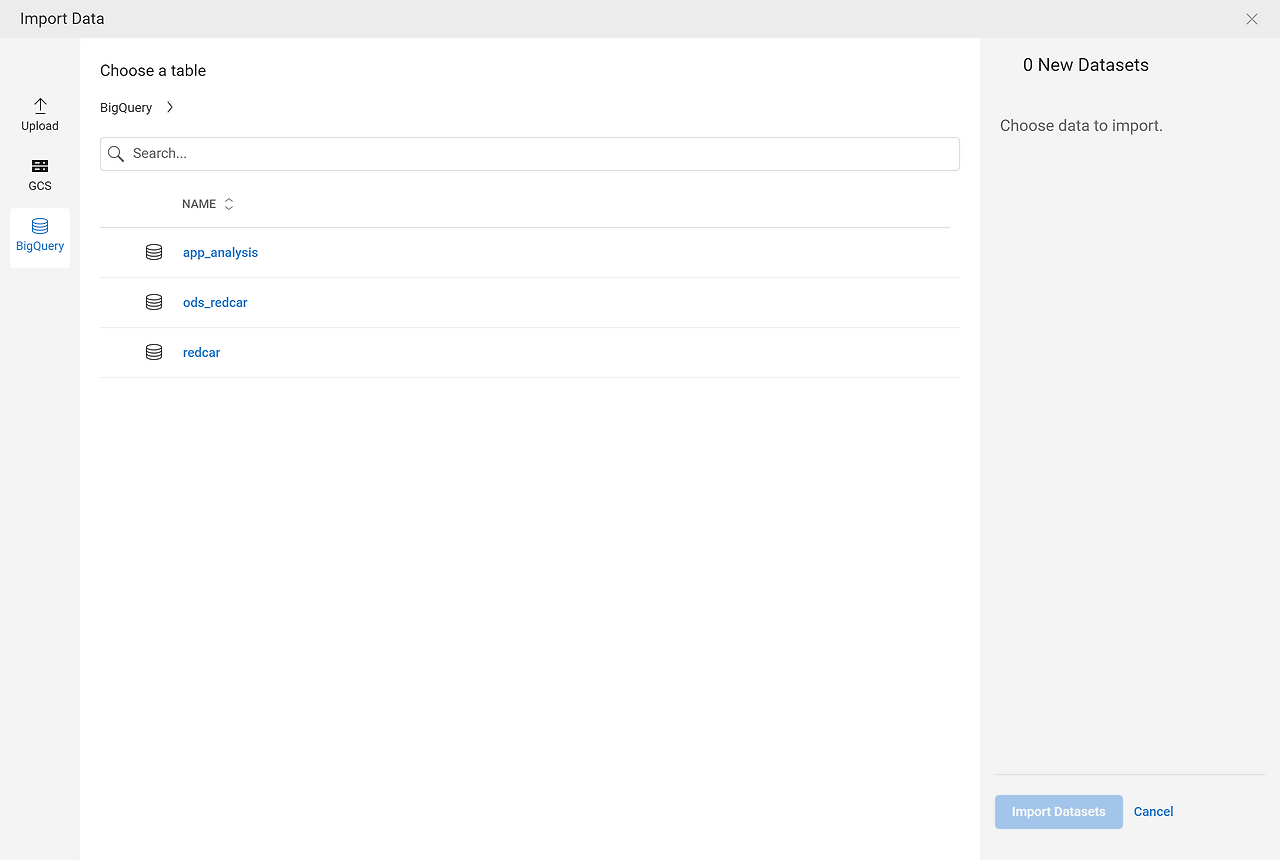Switch to the Upload tab
Image resolution: width=1280 pixels, height=860 pixels.
click(x=40, y=113)
